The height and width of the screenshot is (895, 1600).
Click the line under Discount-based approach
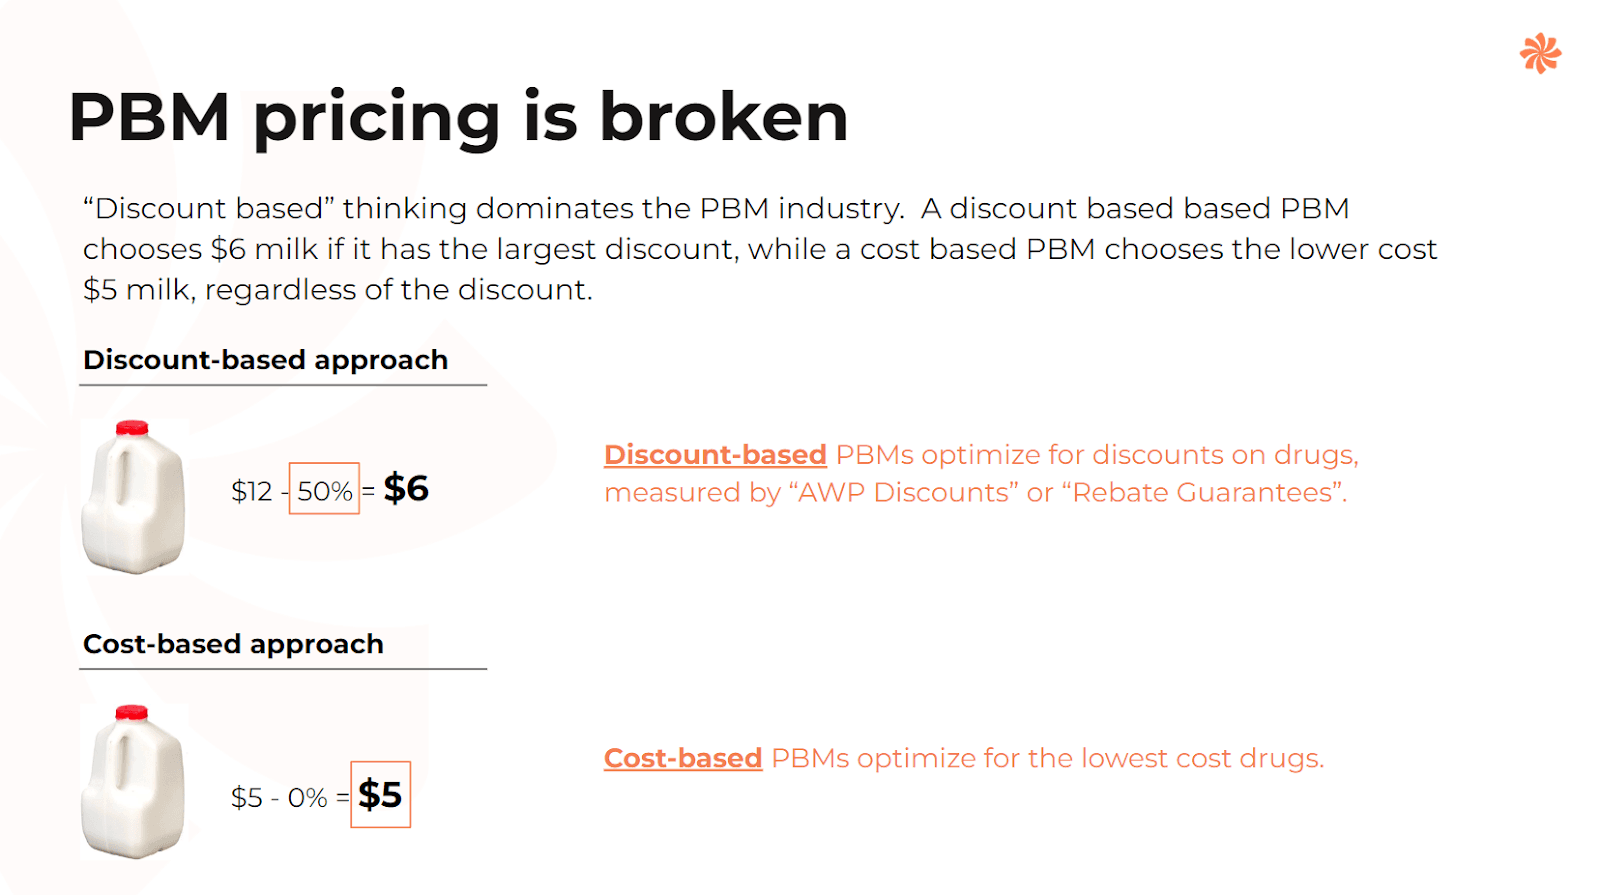pos(283,385)
